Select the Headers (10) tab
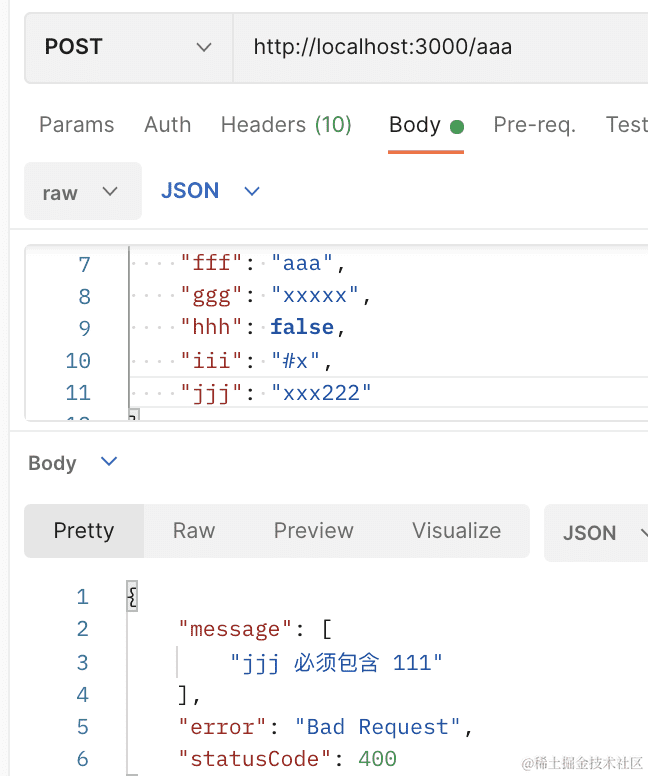Viewport: 648px width, 776px height. (286, 125)
